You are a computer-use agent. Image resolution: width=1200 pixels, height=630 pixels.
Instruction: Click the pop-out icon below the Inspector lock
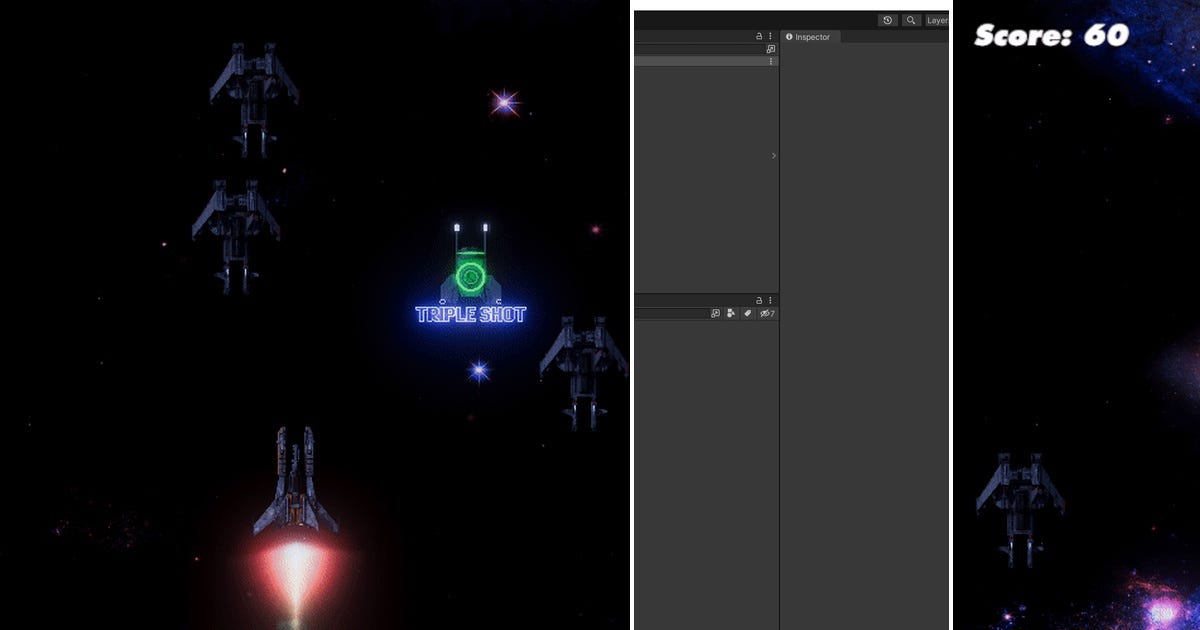pos(772,47)
